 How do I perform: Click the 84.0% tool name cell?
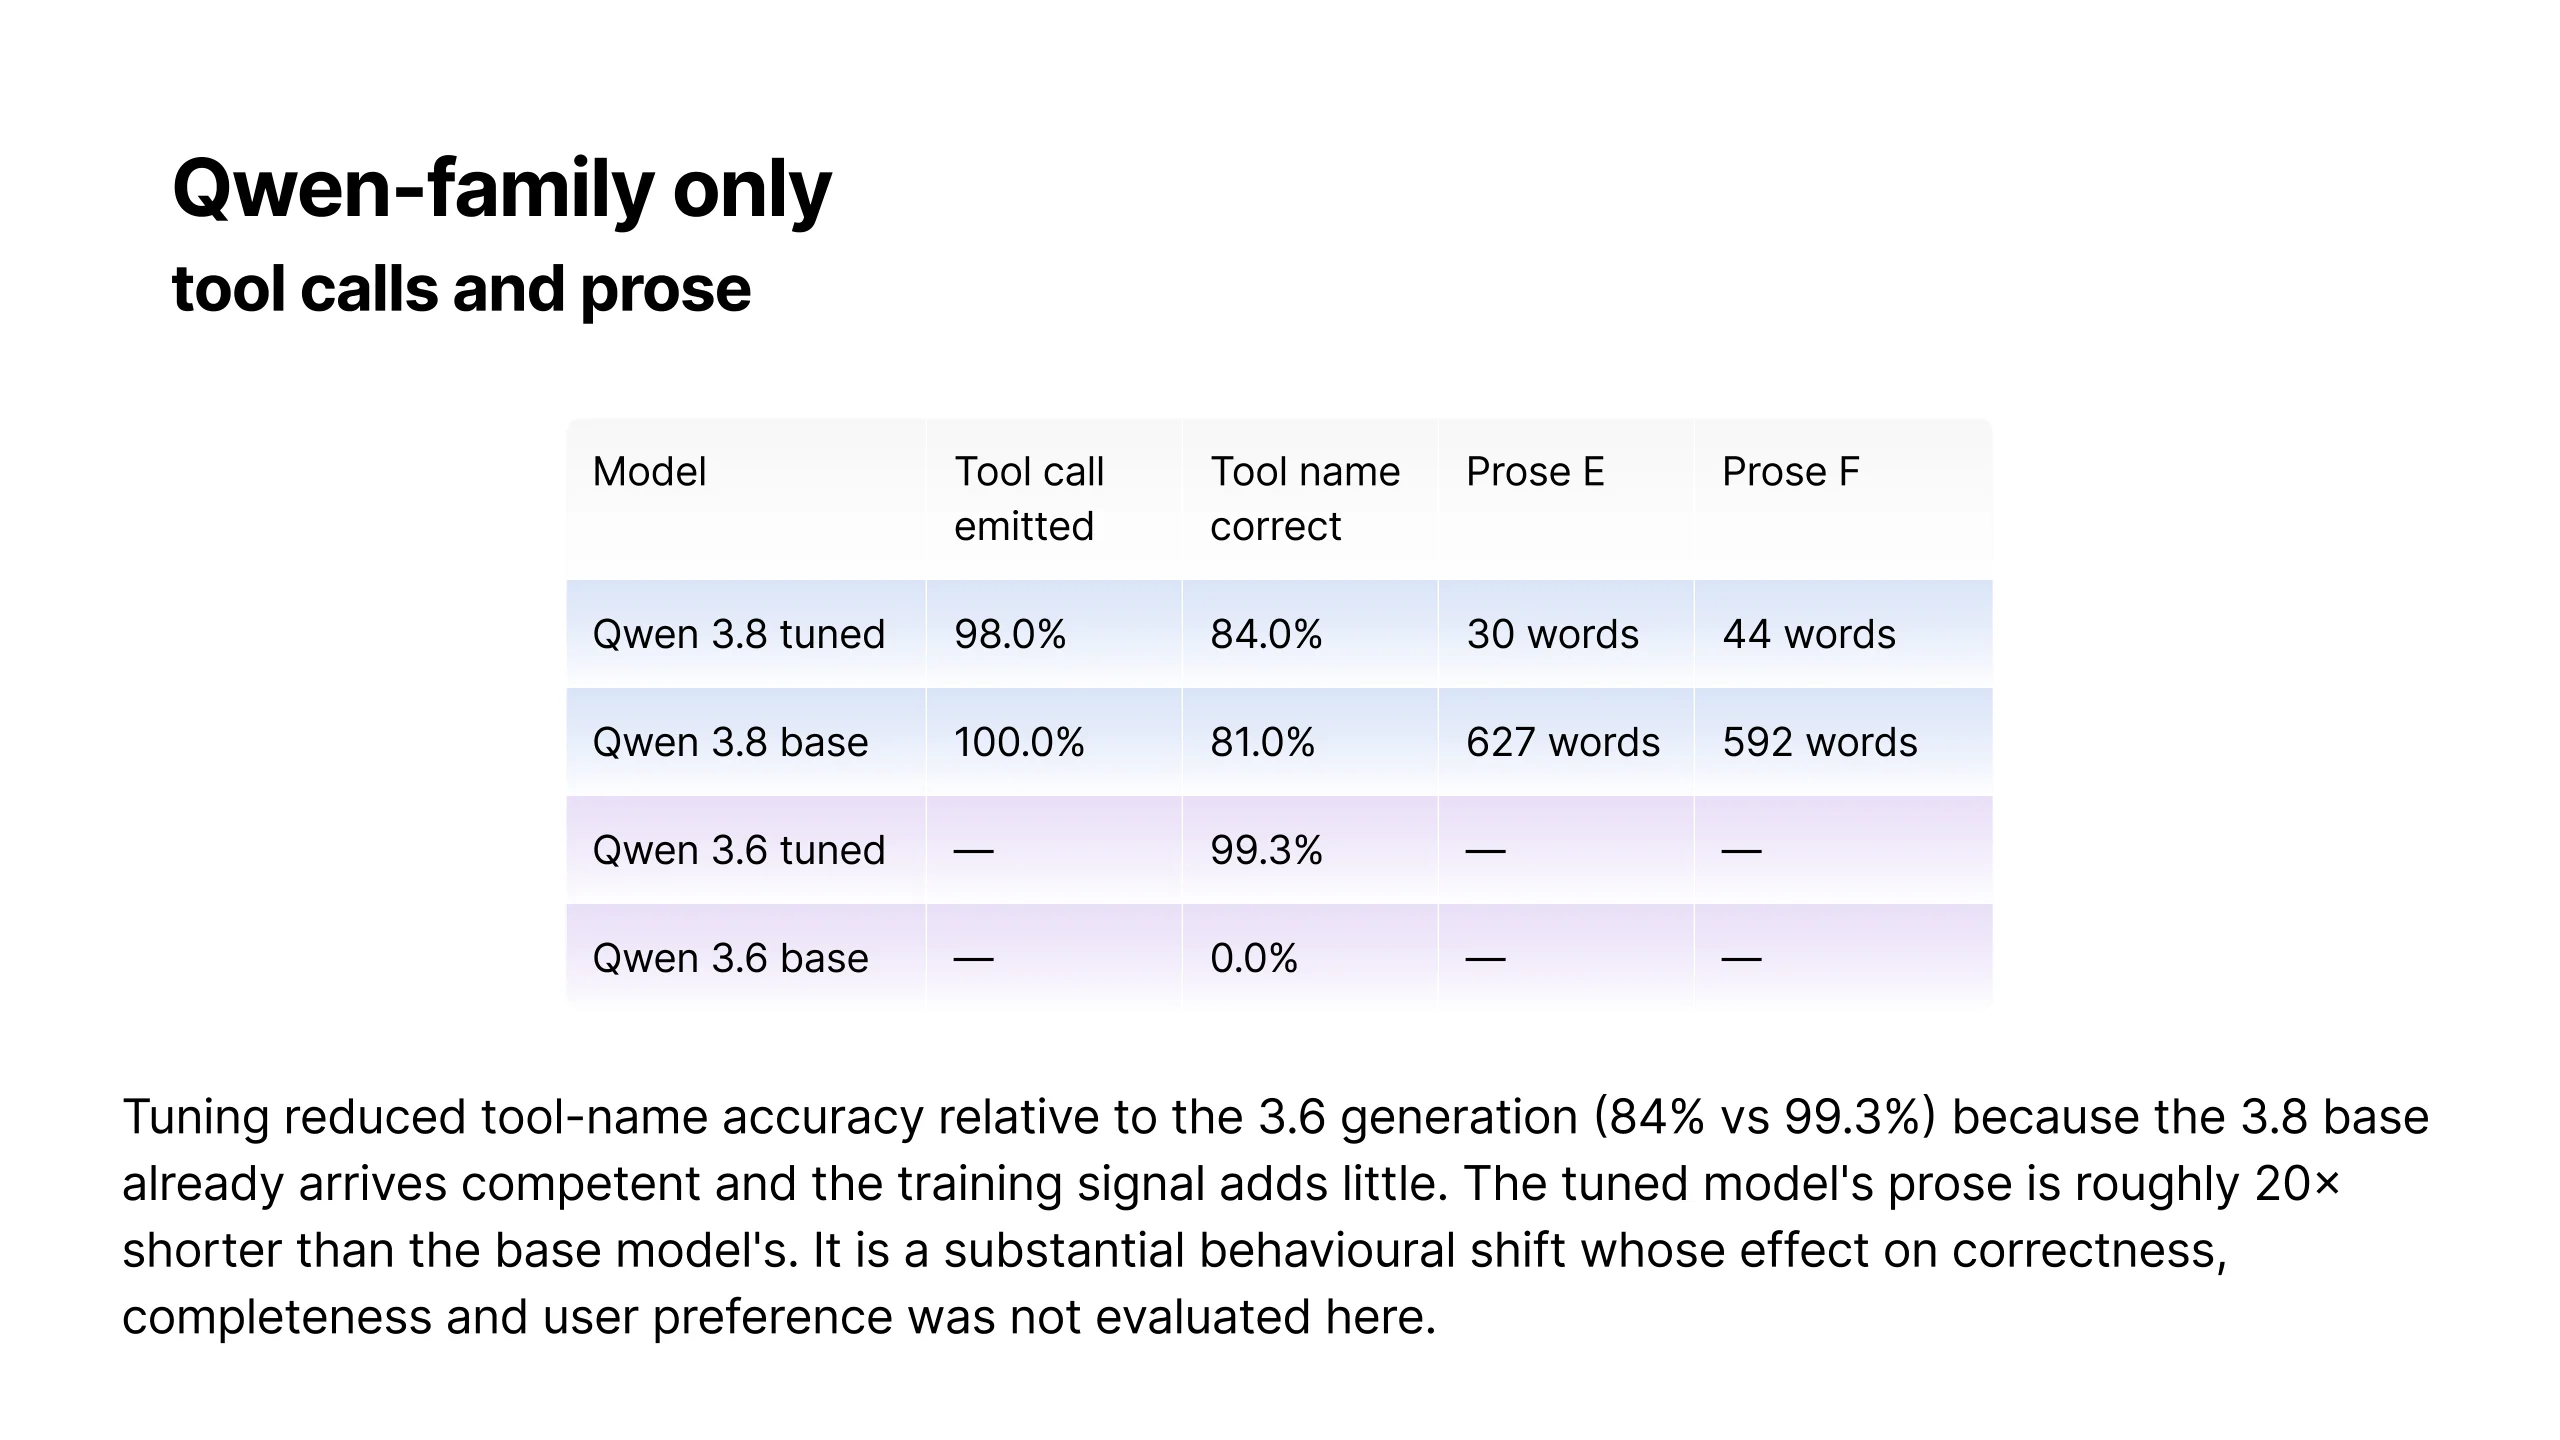click(x=1266, y=634)
